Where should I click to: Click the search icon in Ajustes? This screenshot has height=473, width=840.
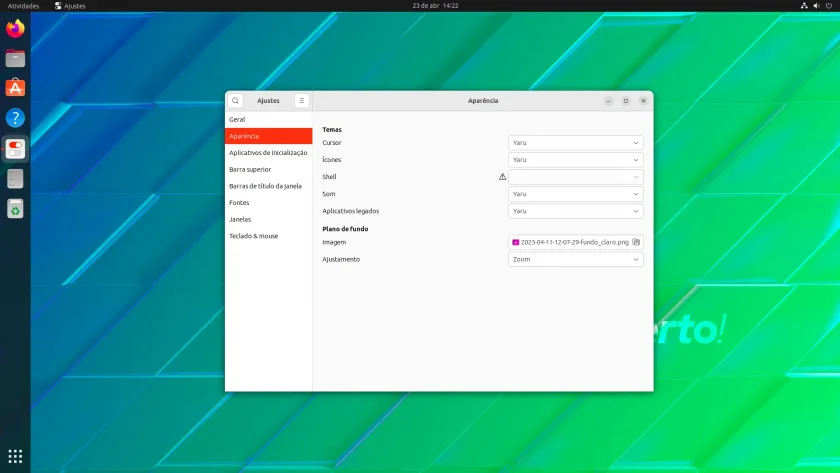[235, 101]
